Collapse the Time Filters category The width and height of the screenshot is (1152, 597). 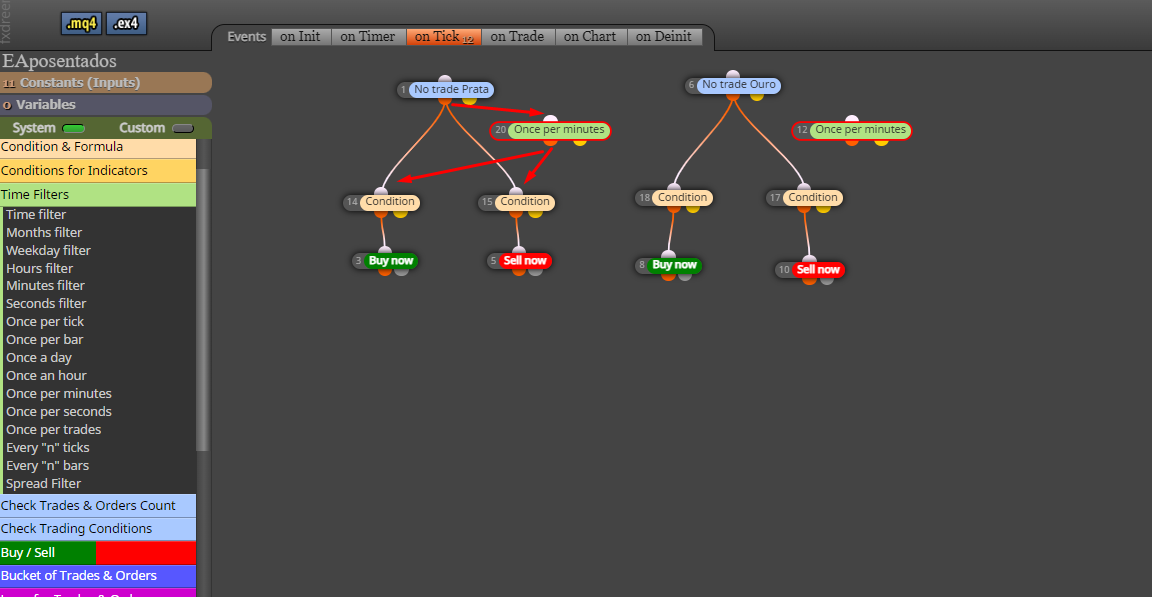(x=98, y=195)
